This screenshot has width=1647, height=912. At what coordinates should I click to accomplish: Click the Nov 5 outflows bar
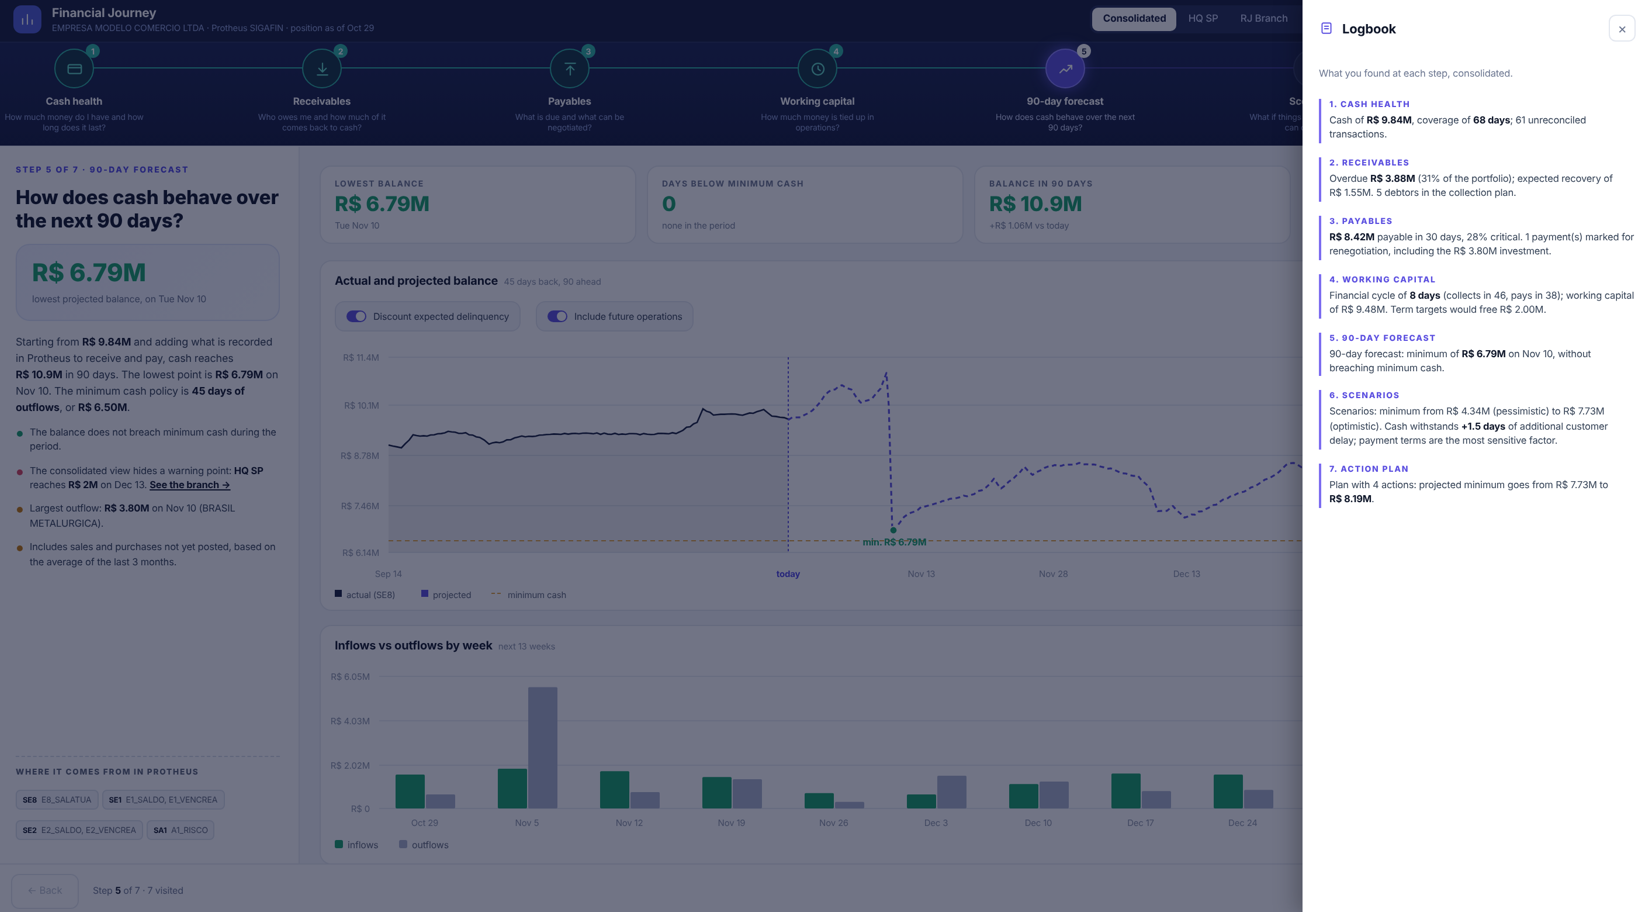click(543, 748)
